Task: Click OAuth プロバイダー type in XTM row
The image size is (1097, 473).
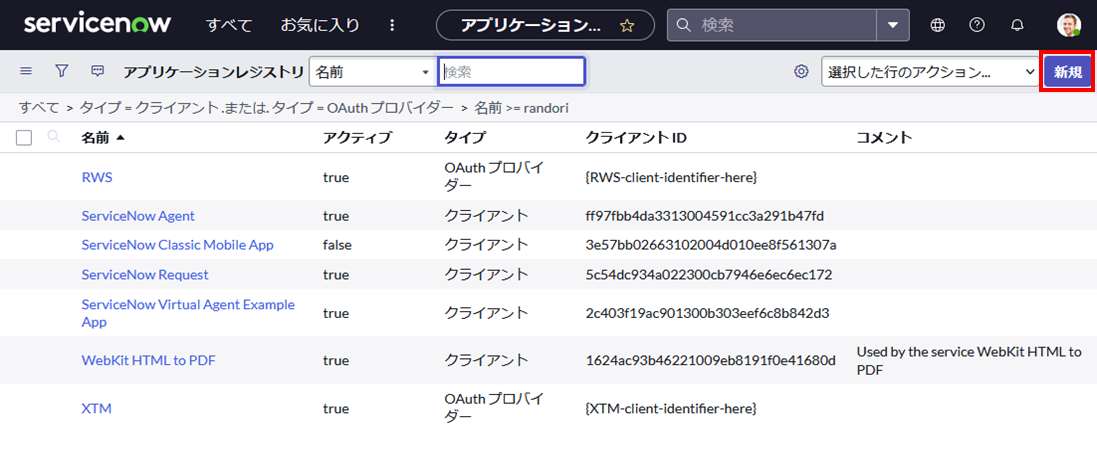Action: [494, 408]
